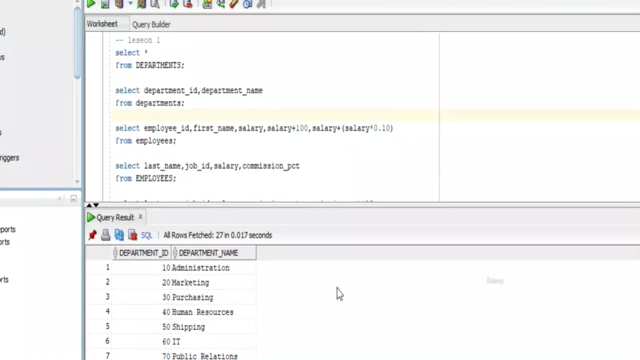The image size is (640, 360).
Task: Open the SQL History icon
Action: [247, 4]
